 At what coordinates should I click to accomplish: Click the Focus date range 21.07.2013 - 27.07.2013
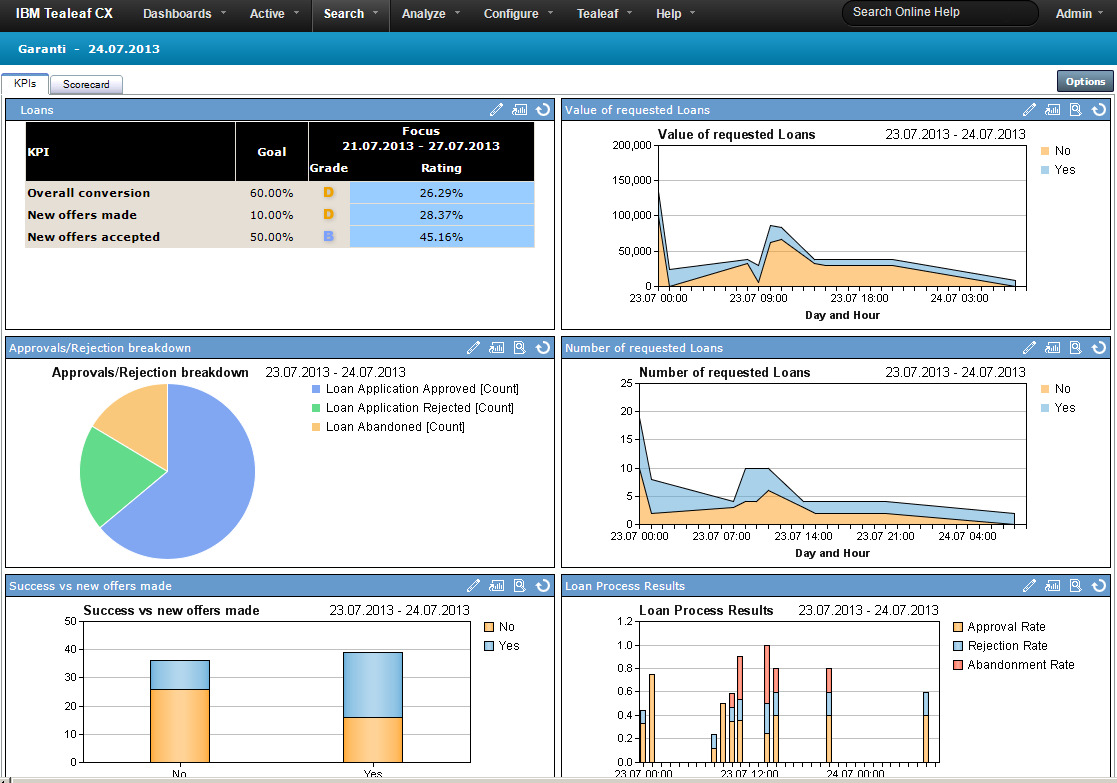point(421,146)
